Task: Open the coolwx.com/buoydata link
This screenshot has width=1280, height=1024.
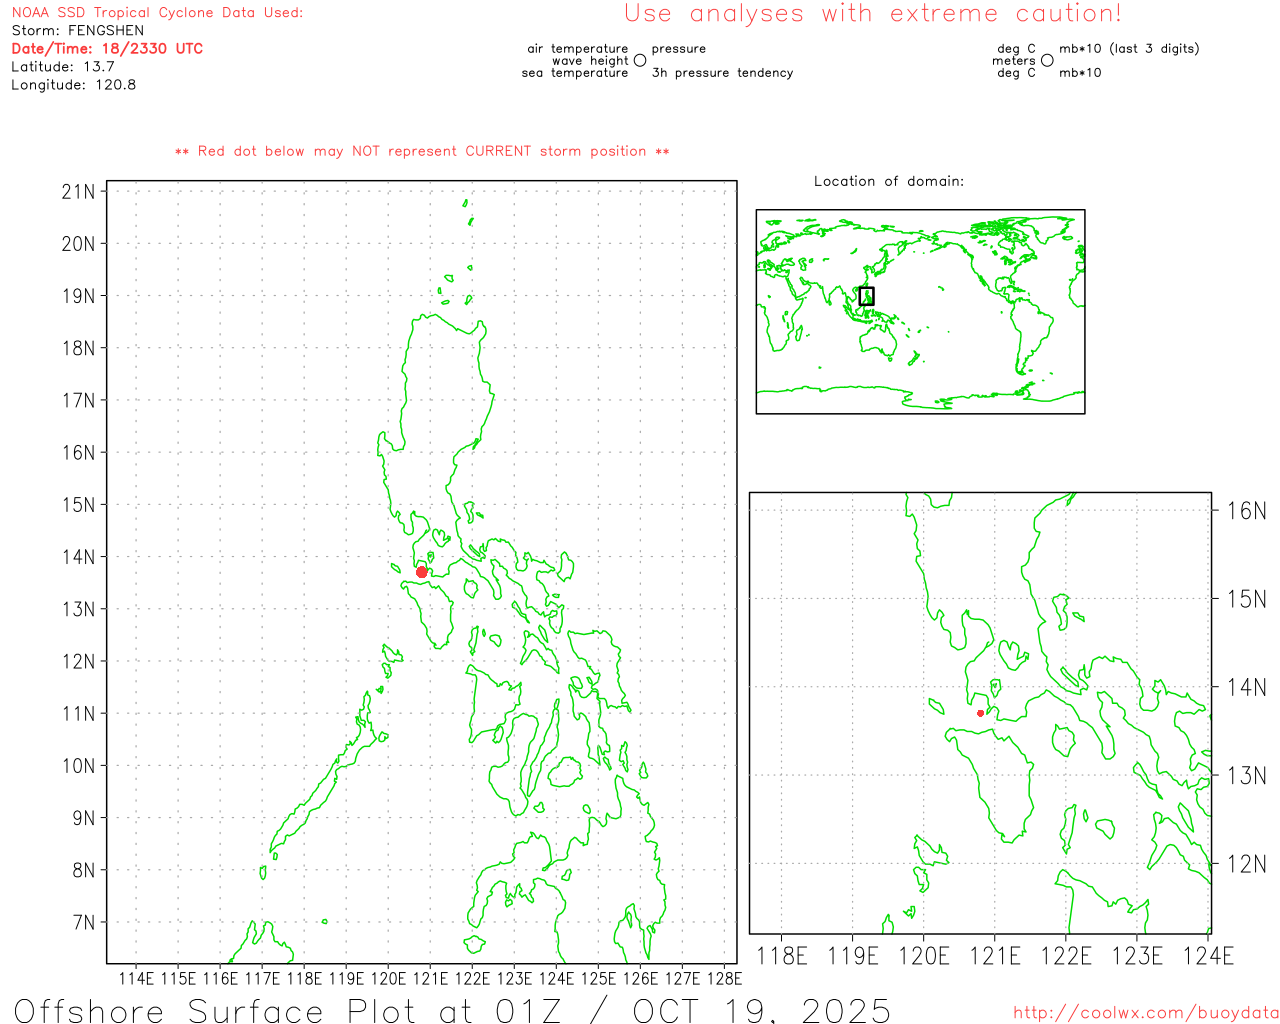Action: point(1146,1013)
